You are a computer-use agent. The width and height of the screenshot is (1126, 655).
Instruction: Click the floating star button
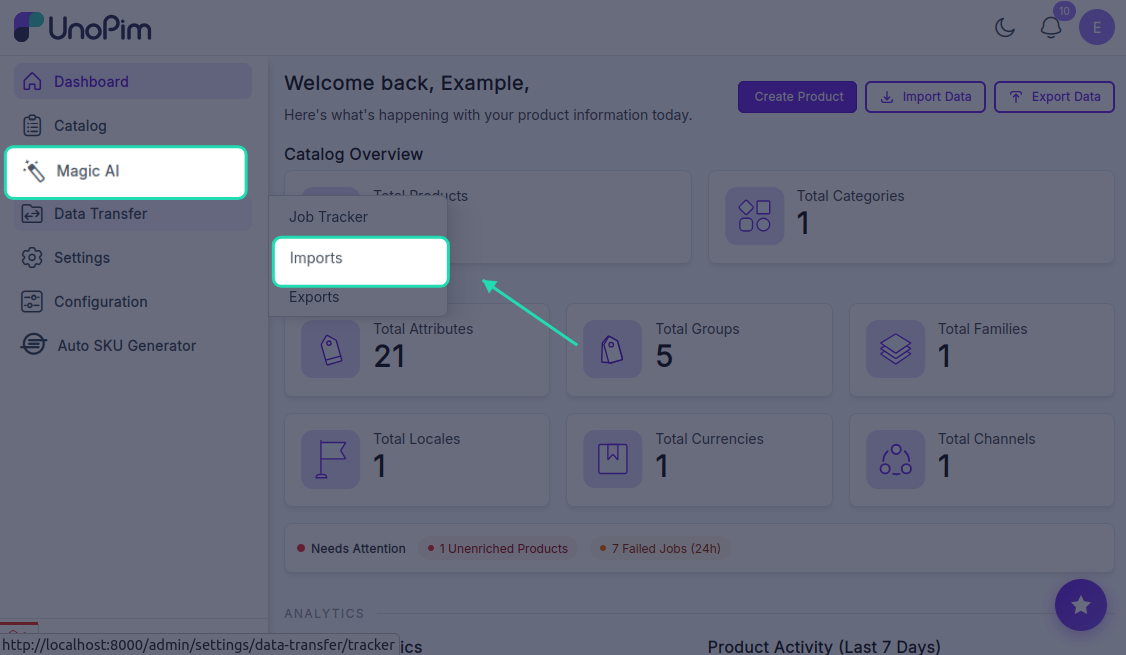click(1080, 605)
